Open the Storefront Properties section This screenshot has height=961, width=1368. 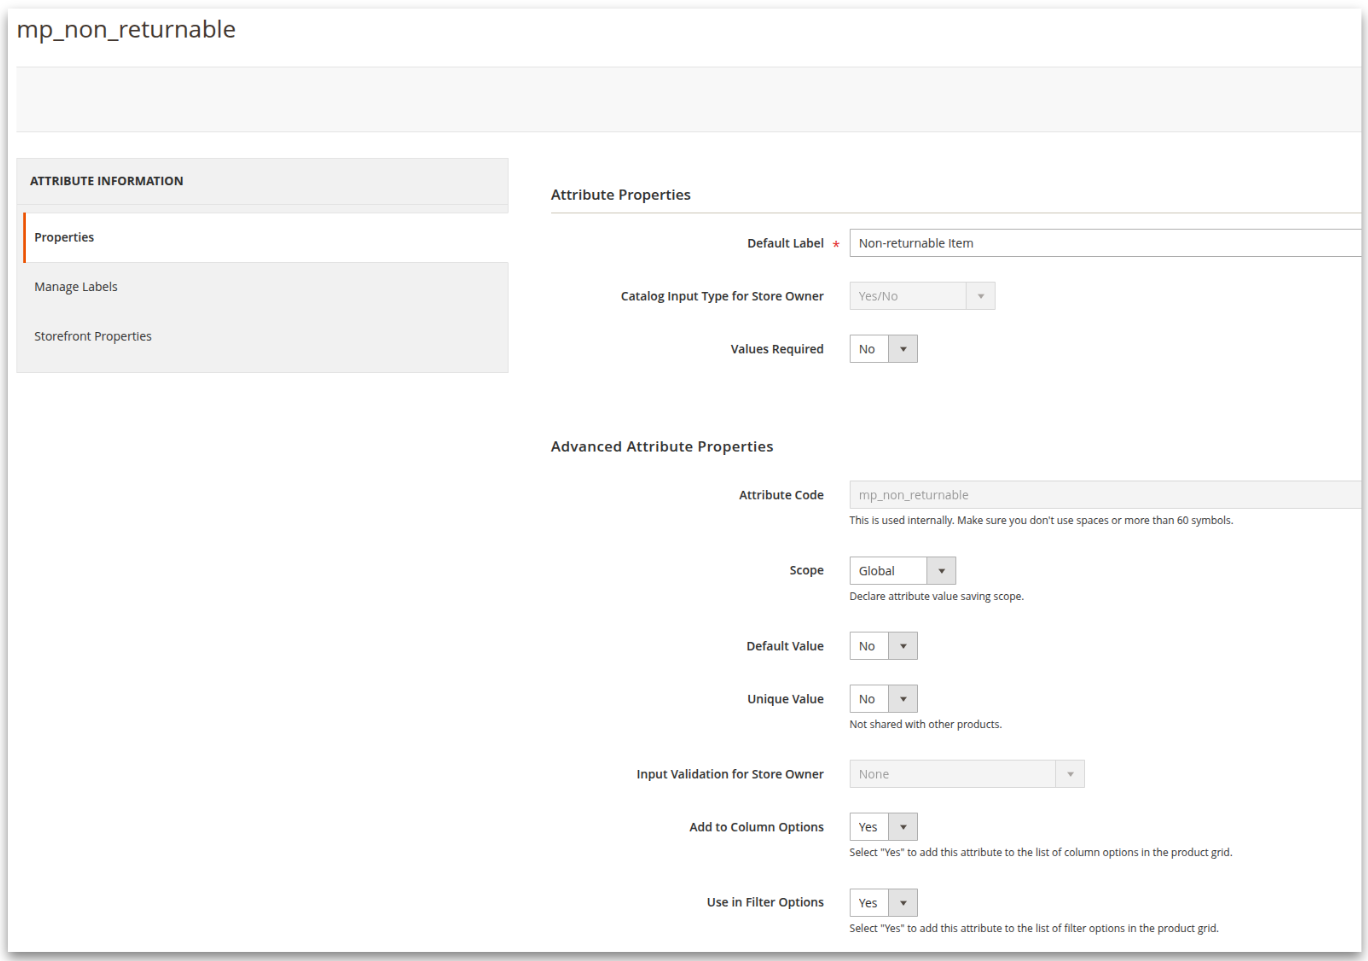pos(93,336)
